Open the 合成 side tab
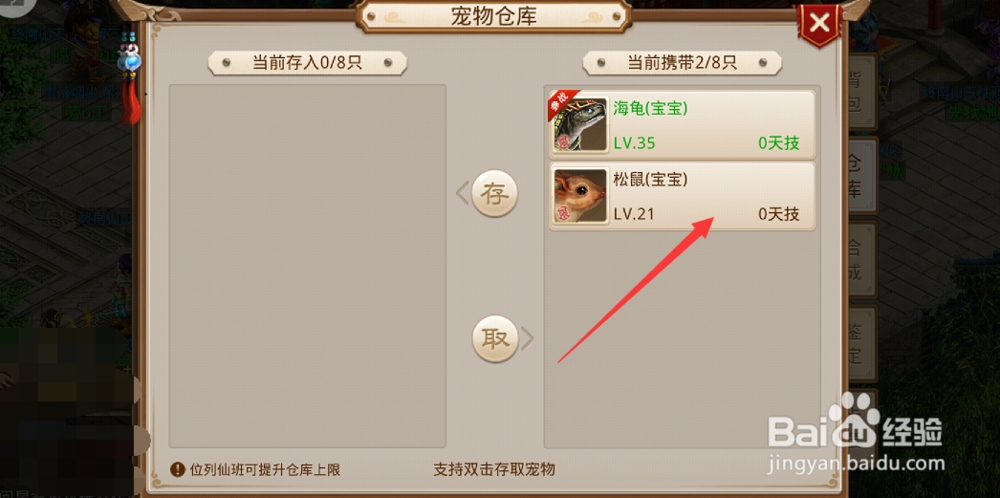Viewport: 1000px width, 498px height. [x=862, y=259]
